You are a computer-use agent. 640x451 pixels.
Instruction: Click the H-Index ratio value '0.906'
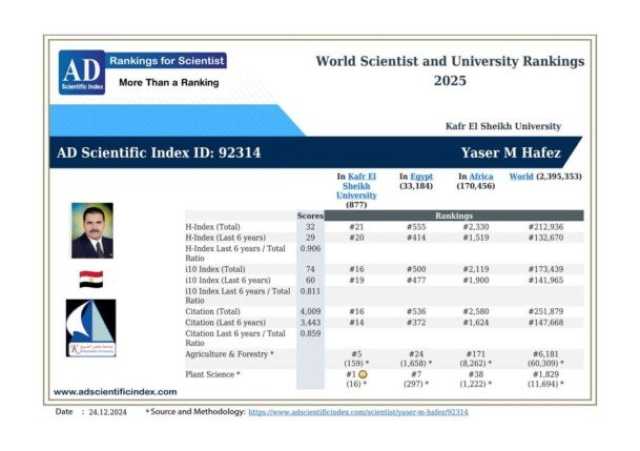[310, 249]
